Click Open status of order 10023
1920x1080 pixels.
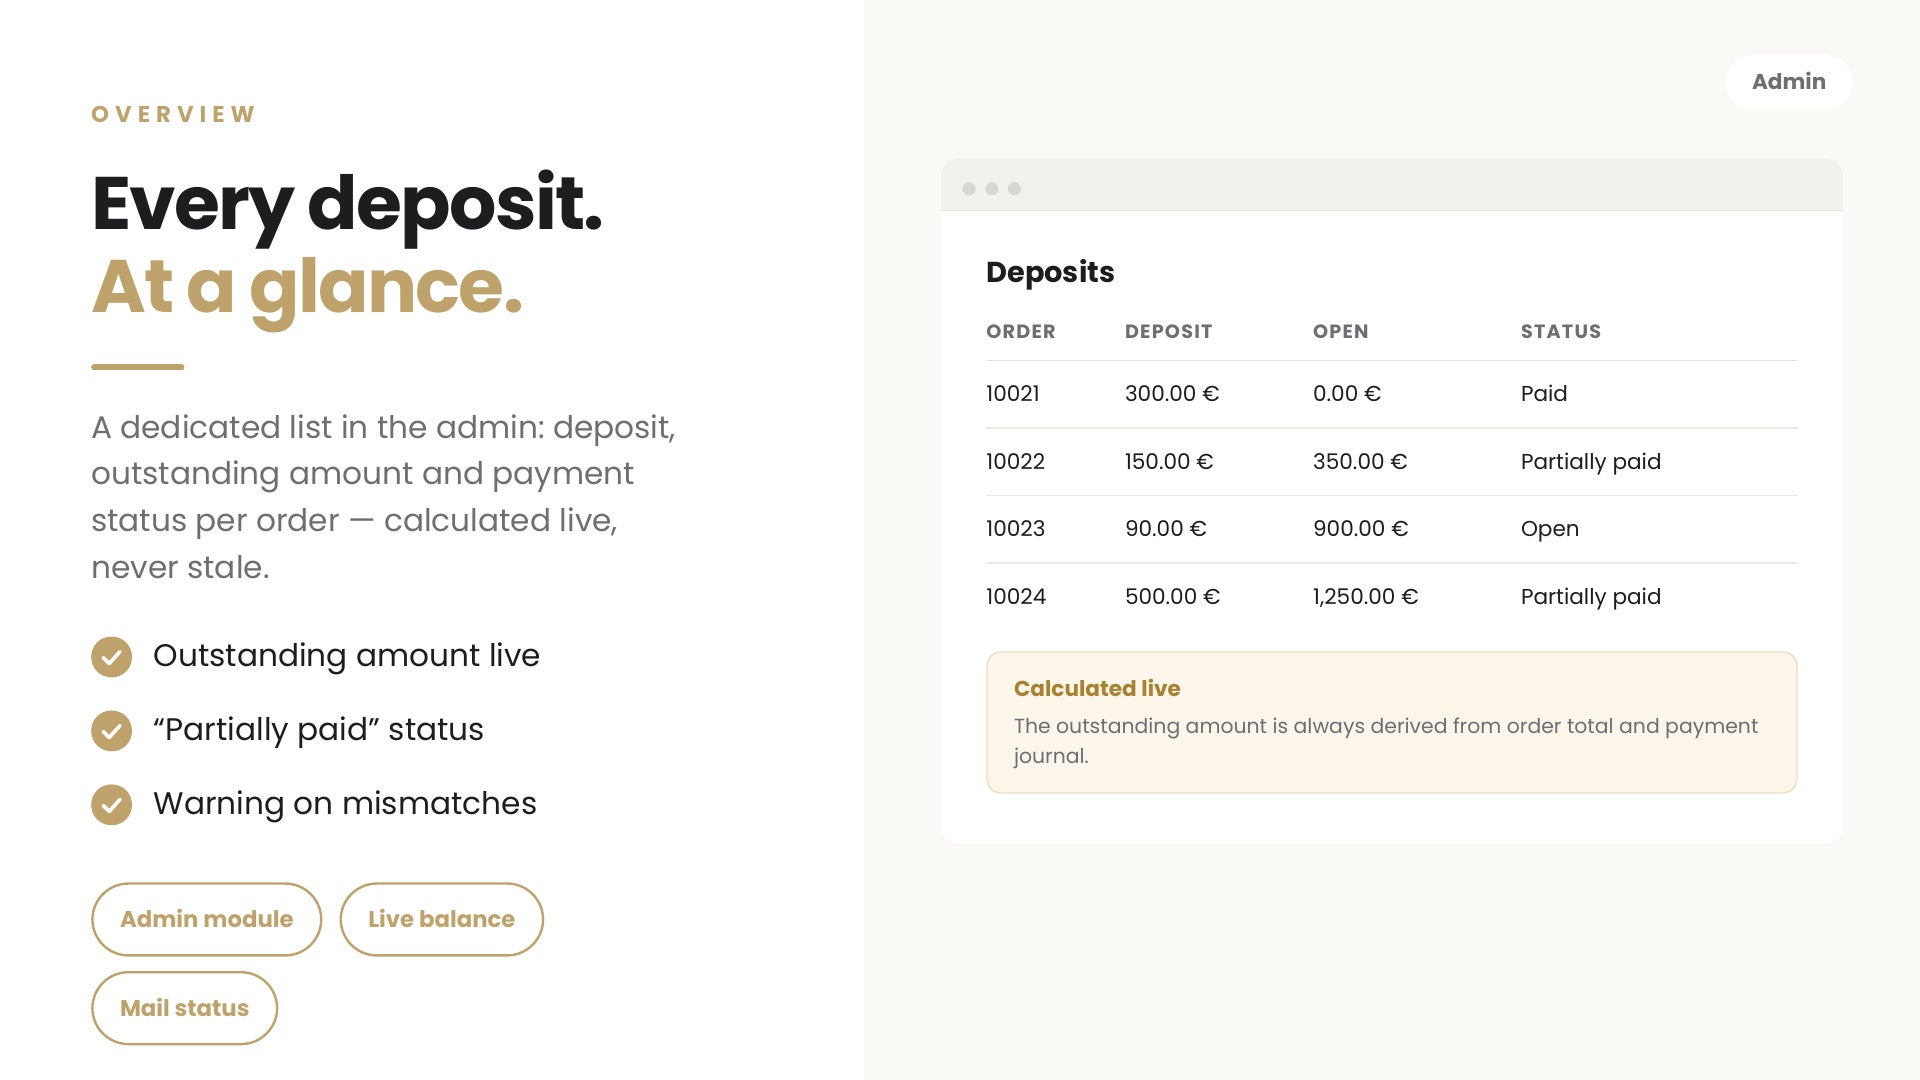1549,529
